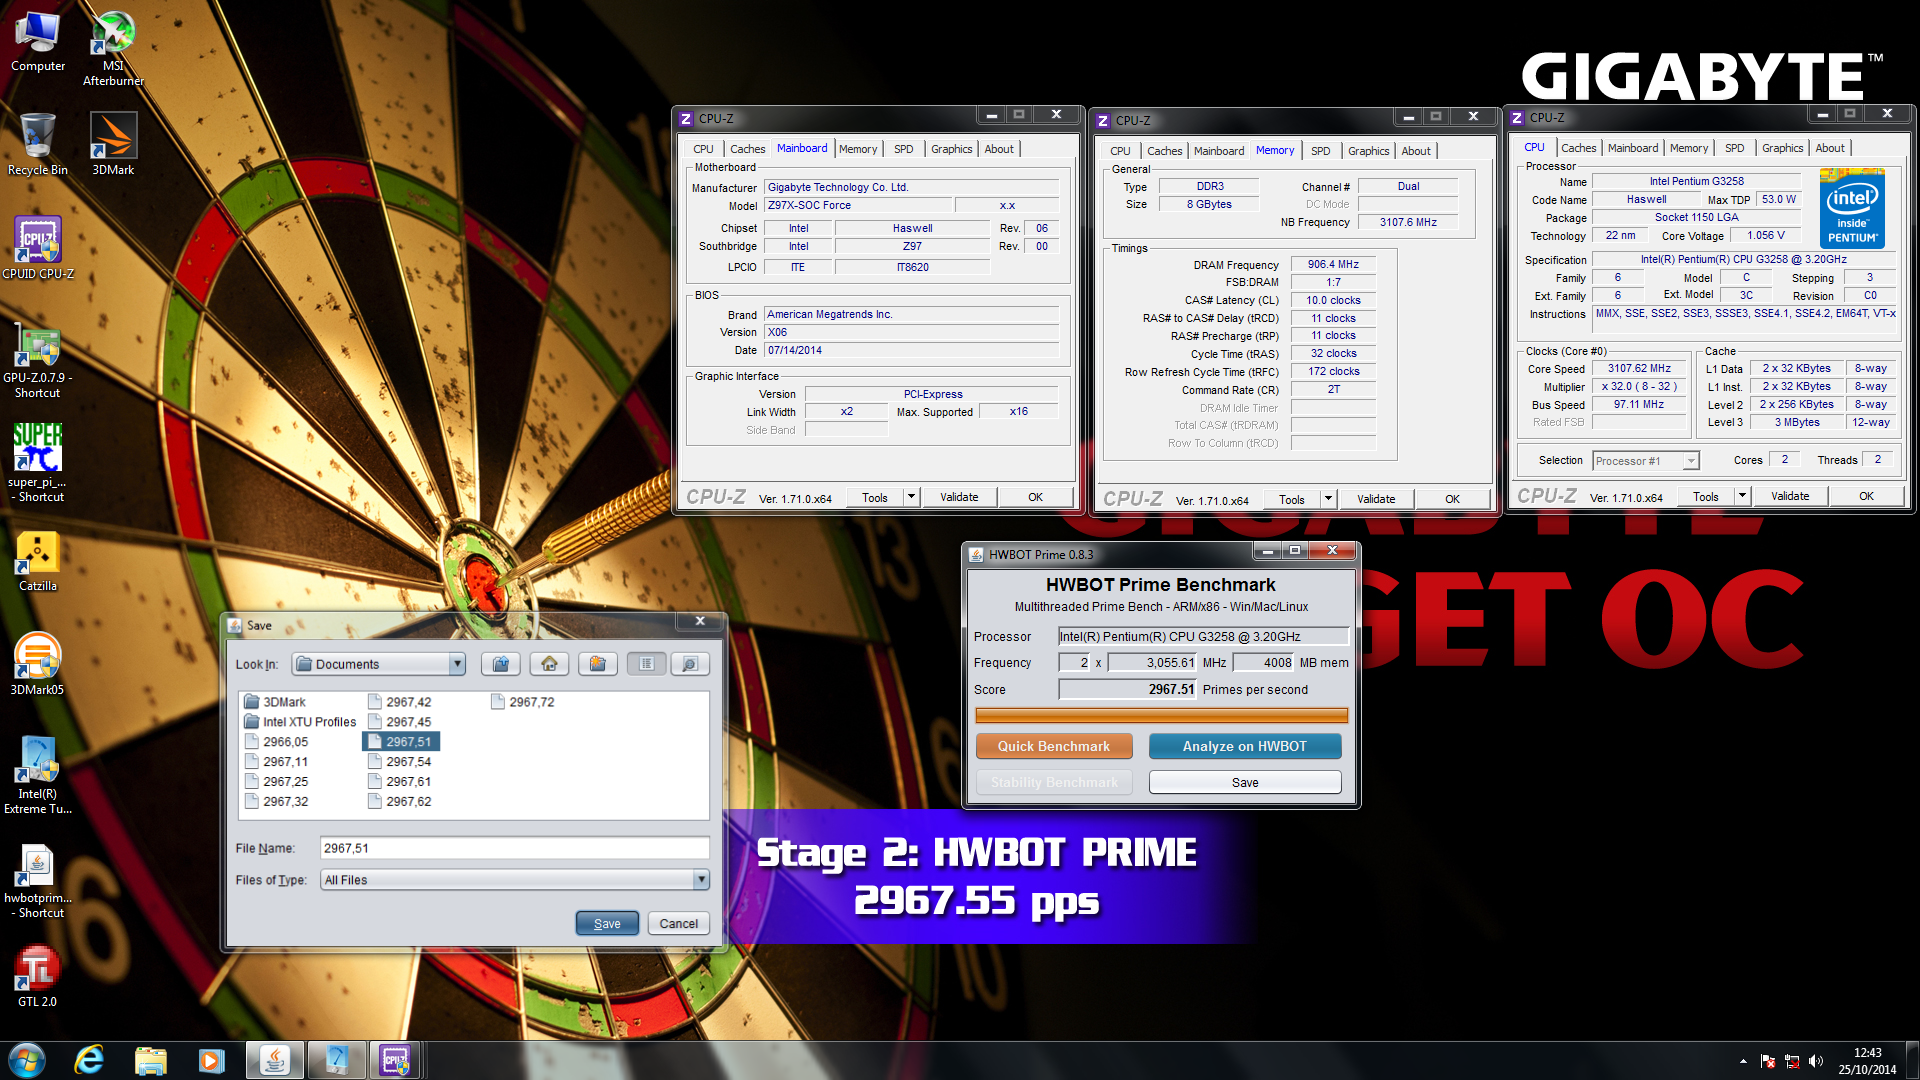Open About tab in Mainboard CPU-Z window
The height and width of the screenshot is (1080, 1920).
pyautogui.click(x=998, y=149)
